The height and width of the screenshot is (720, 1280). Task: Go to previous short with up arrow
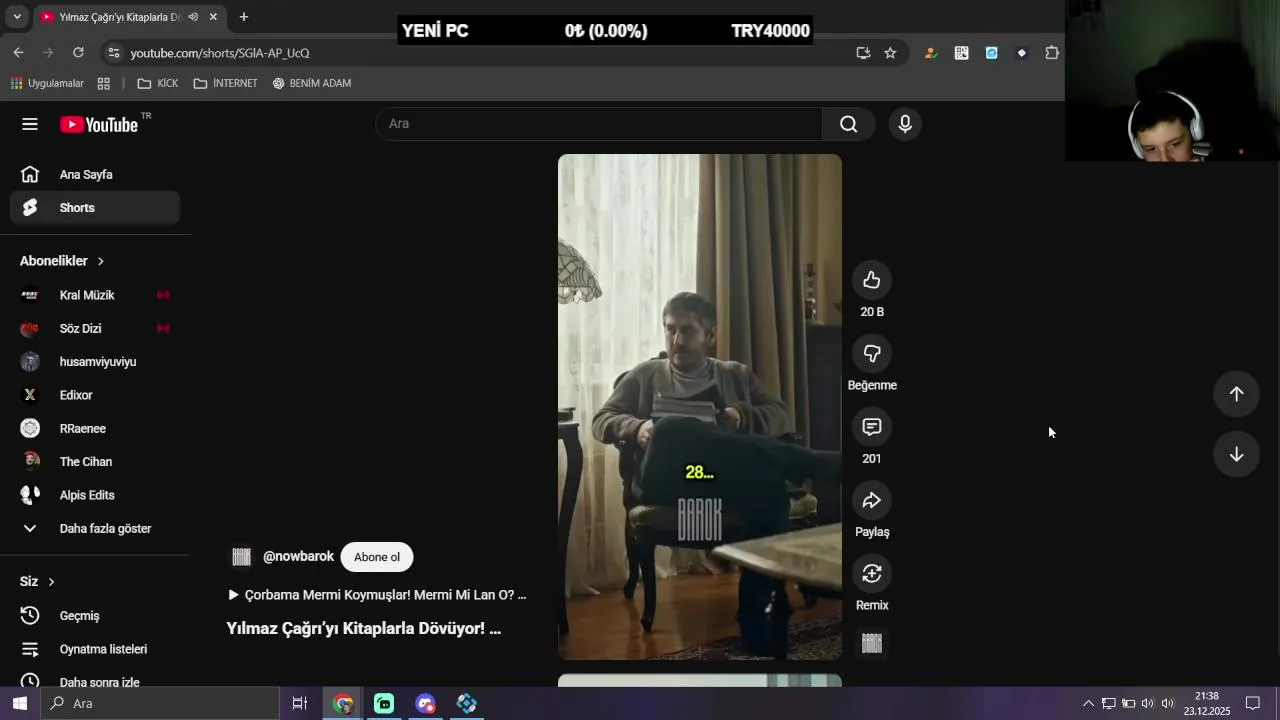point(1236,394)
